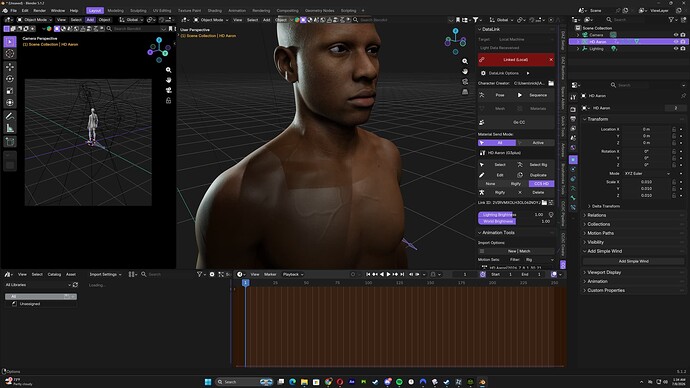Toggle lock on Rotation X
This screenshot has height=388, width=690.
click(x=674, y=151)
